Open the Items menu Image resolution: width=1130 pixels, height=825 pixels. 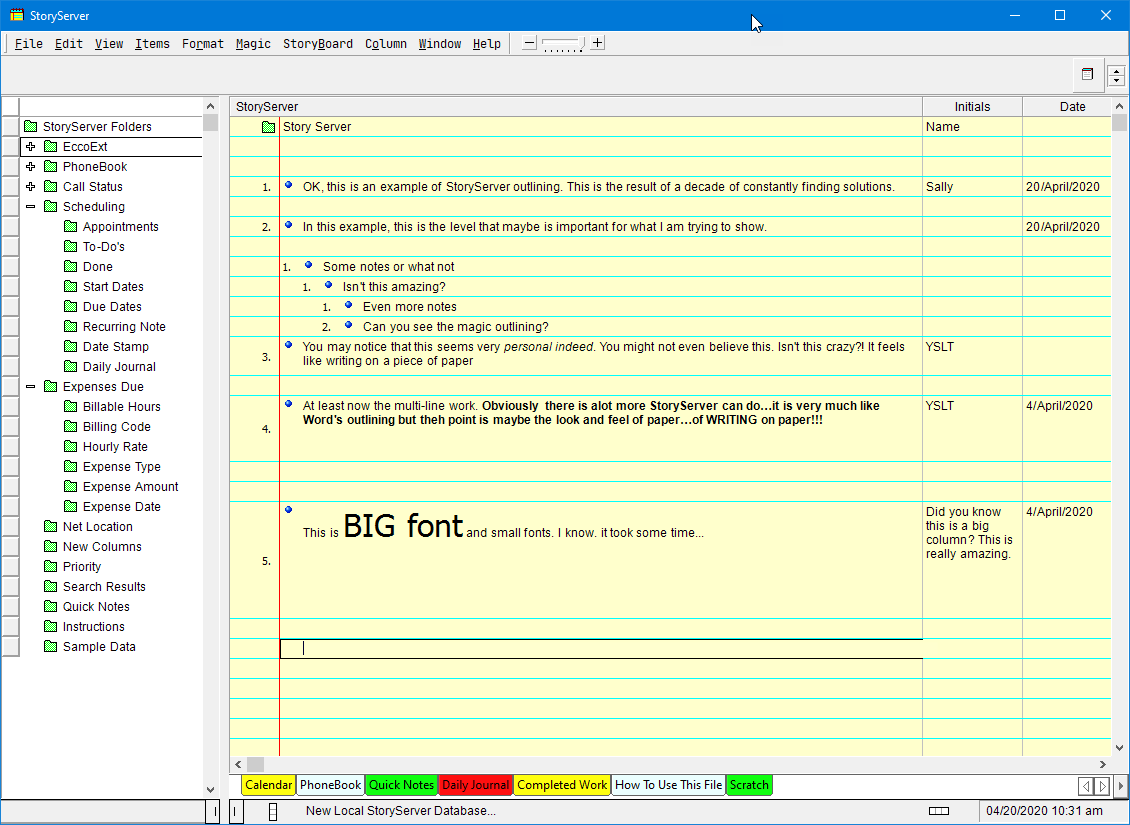pos(152,44)
